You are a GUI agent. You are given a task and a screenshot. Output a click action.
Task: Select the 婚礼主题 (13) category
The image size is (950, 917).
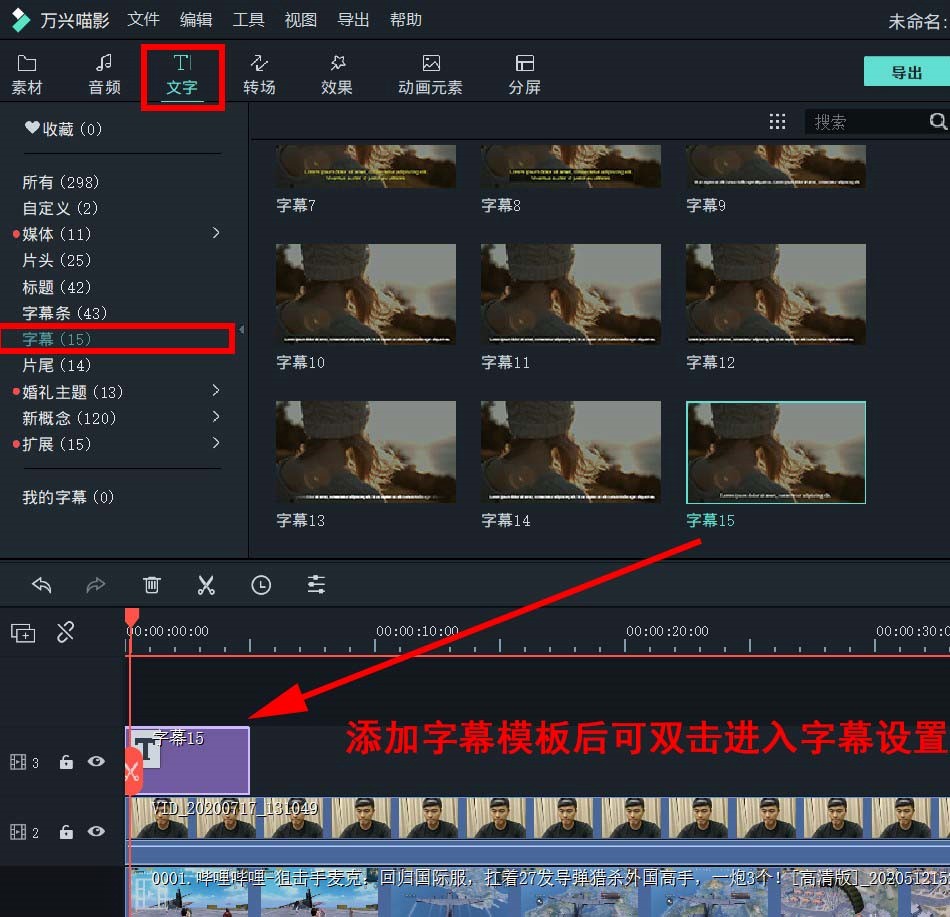73,392
